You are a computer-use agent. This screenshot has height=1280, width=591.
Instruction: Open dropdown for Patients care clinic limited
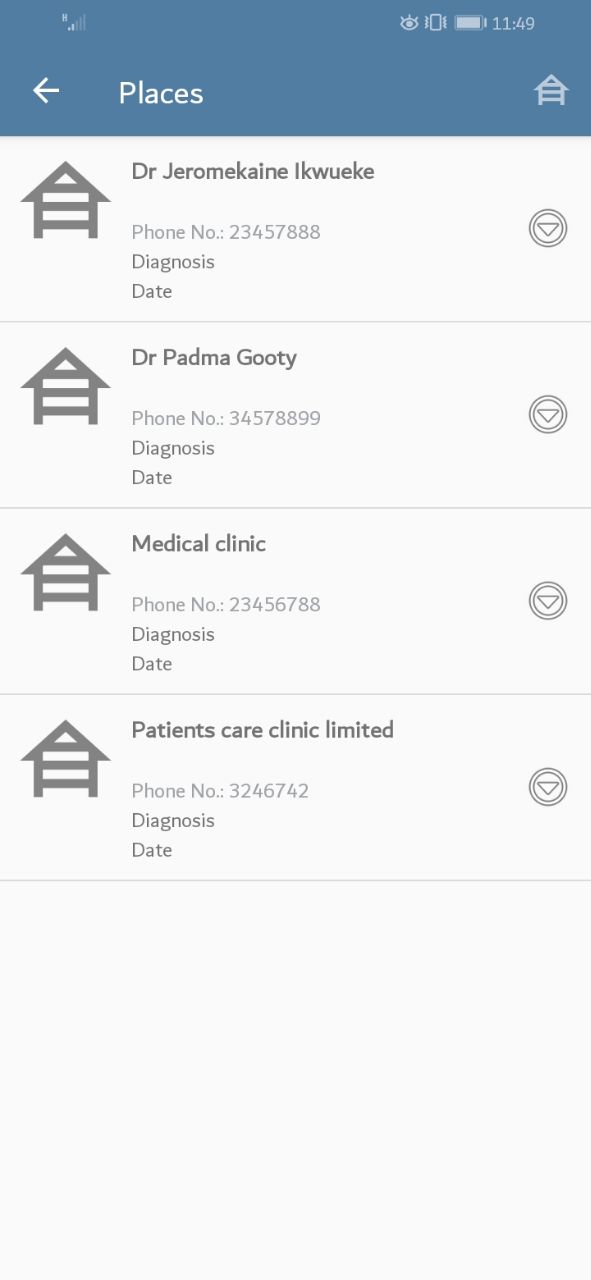point(548,787)
